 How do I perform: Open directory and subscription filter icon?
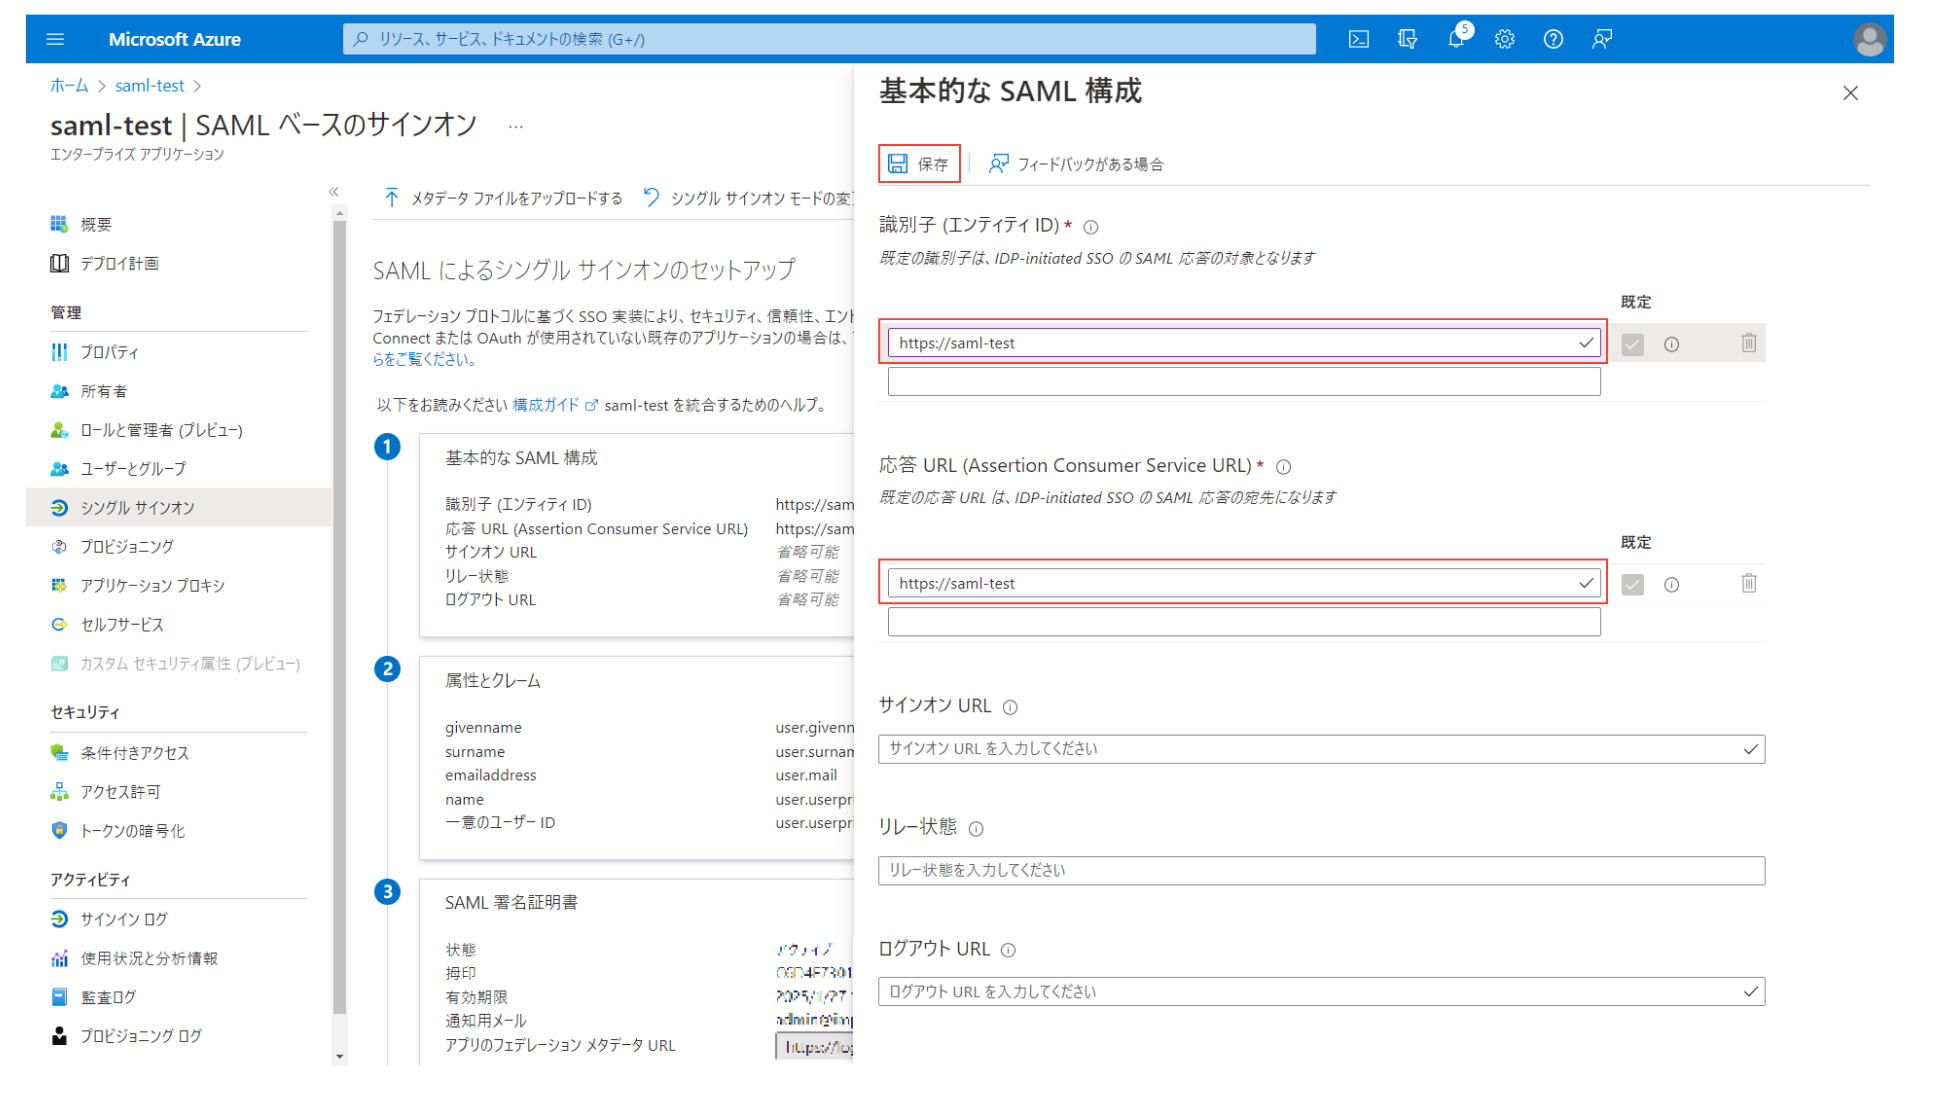[x=1407, y=39]
